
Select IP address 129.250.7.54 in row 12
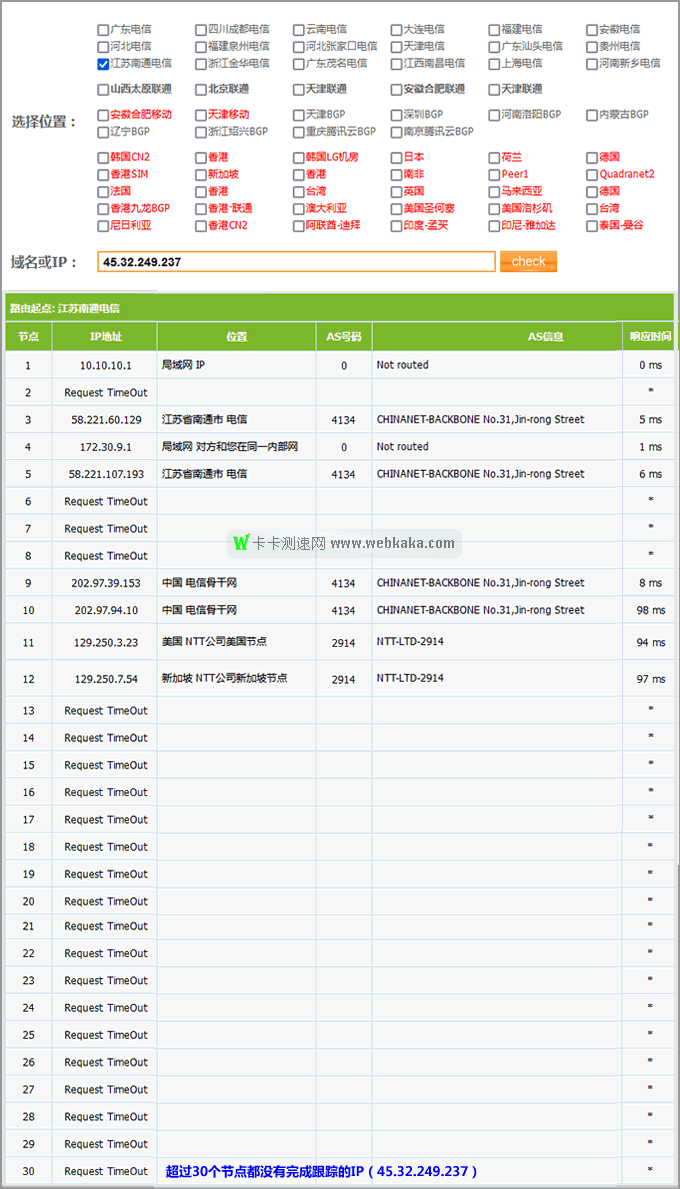(x=106, y=679)
